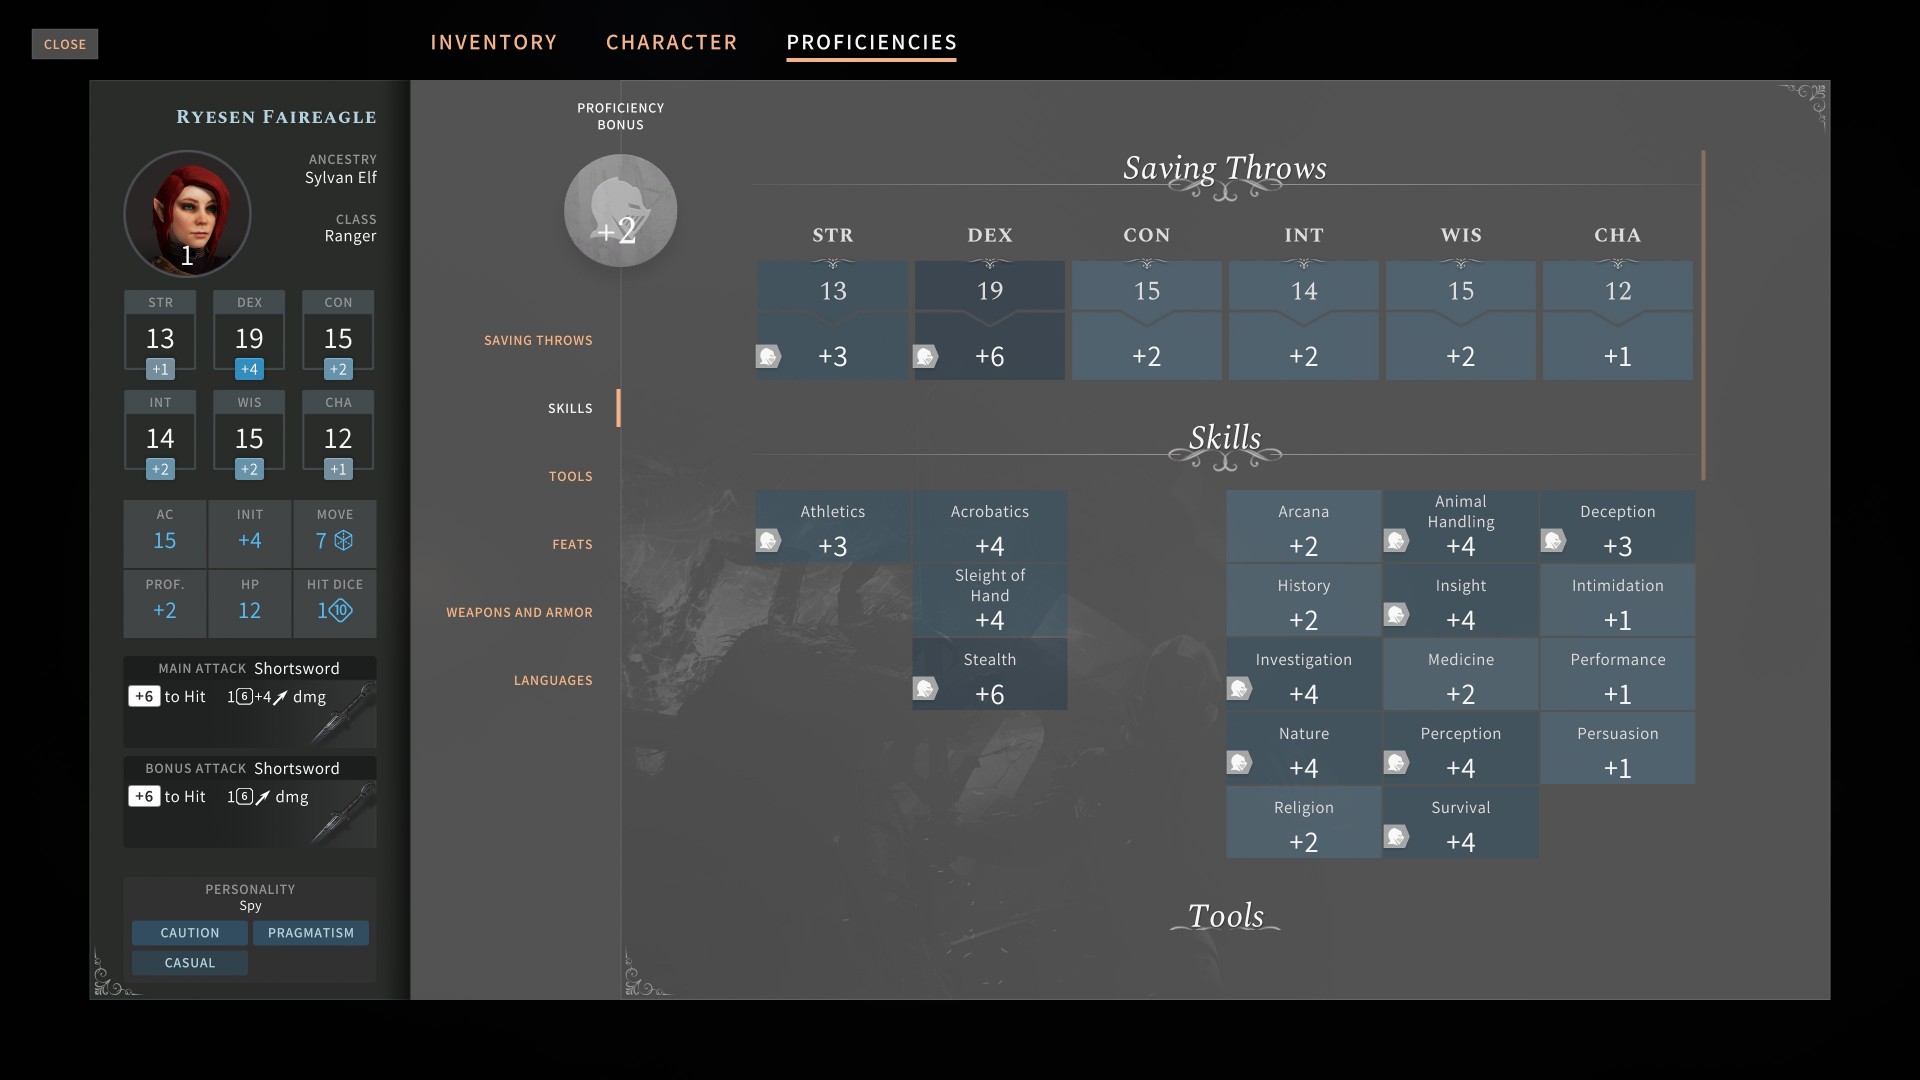Go to the Languages section link
Image resolution: width=1920 pixels, height=1080 pixels.
tap(553, 681)
